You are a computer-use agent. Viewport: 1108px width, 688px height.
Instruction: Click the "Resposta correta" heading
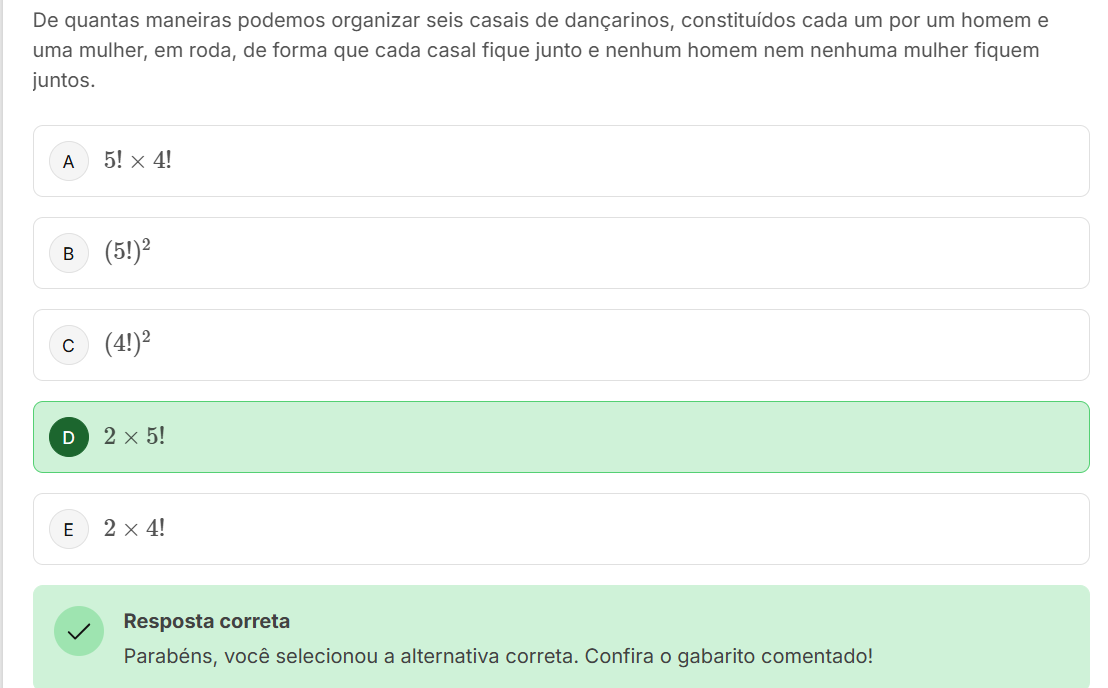point(207,621)
